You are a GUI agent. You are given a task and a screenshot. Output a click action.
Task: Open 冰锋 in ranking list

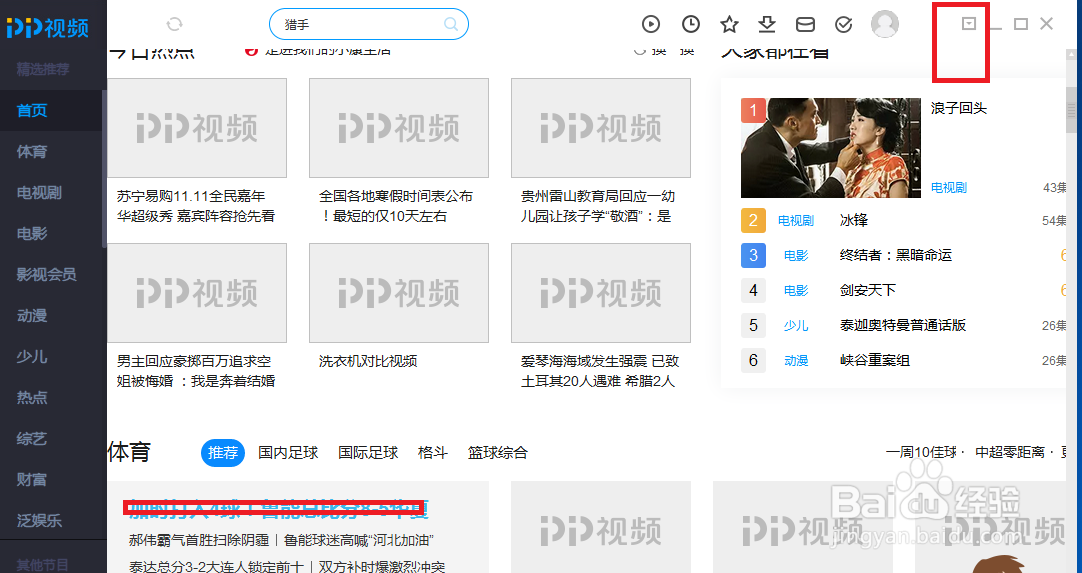pyautogui.click(x=854, y=221)
